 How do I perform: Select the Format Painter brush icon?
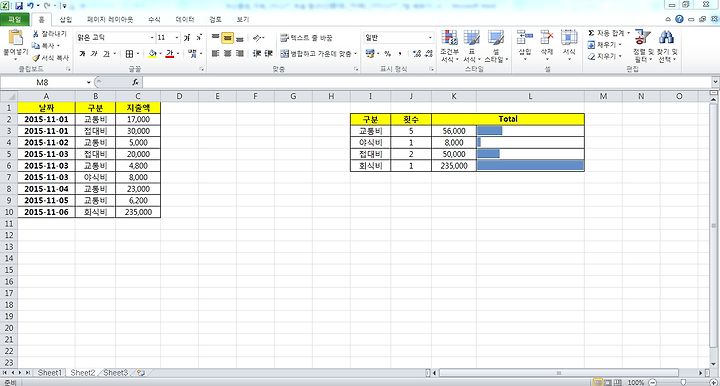(35, 57)
